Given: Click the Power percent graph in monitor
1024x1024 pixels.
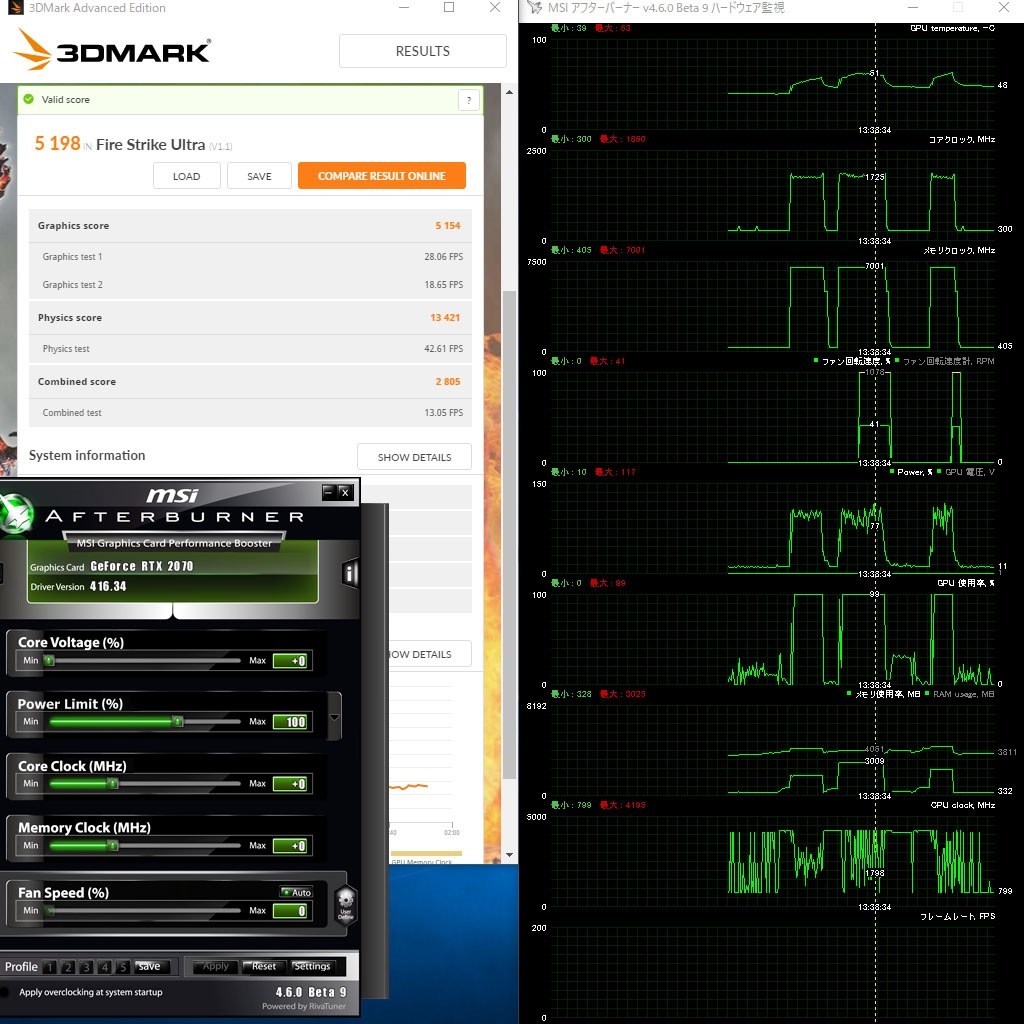Looking at the screenshot, I should pos(772,529).
